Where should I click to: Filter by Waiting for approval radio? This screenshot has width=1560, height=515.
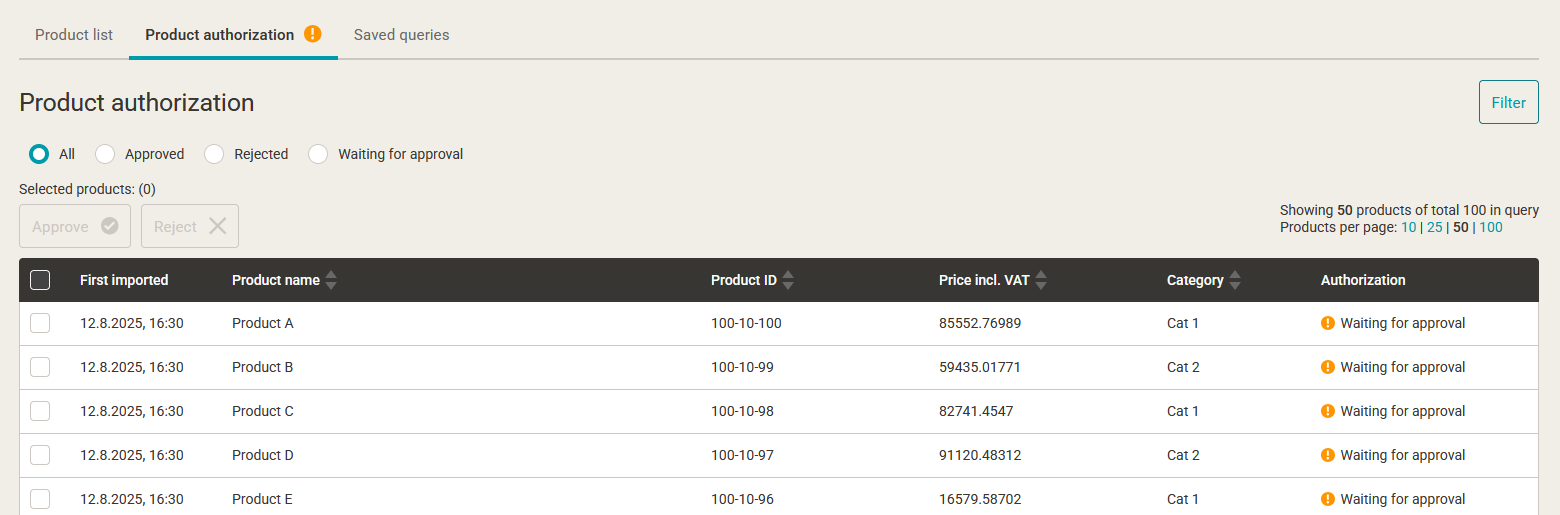tap(318, 154)
